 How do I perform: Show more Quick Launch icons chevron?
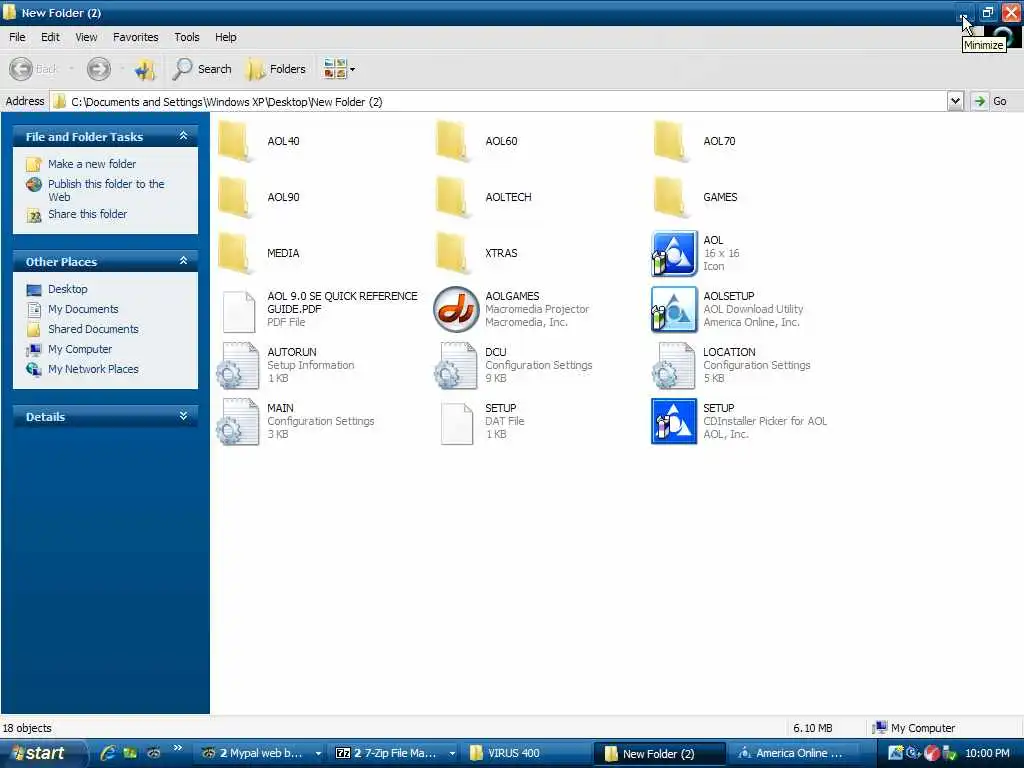pyautogui.click(x=178, y=748)
